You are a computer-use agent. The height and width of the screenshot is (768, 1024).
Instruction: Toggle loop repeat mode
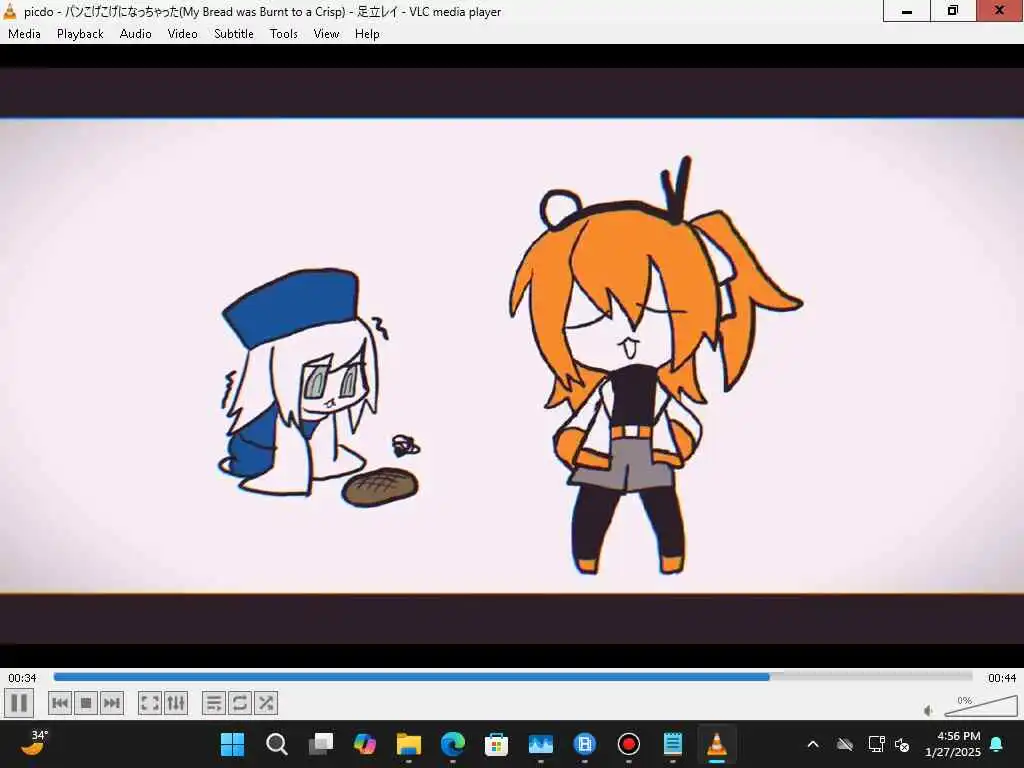pyautogui.click(x=240, y=703)
